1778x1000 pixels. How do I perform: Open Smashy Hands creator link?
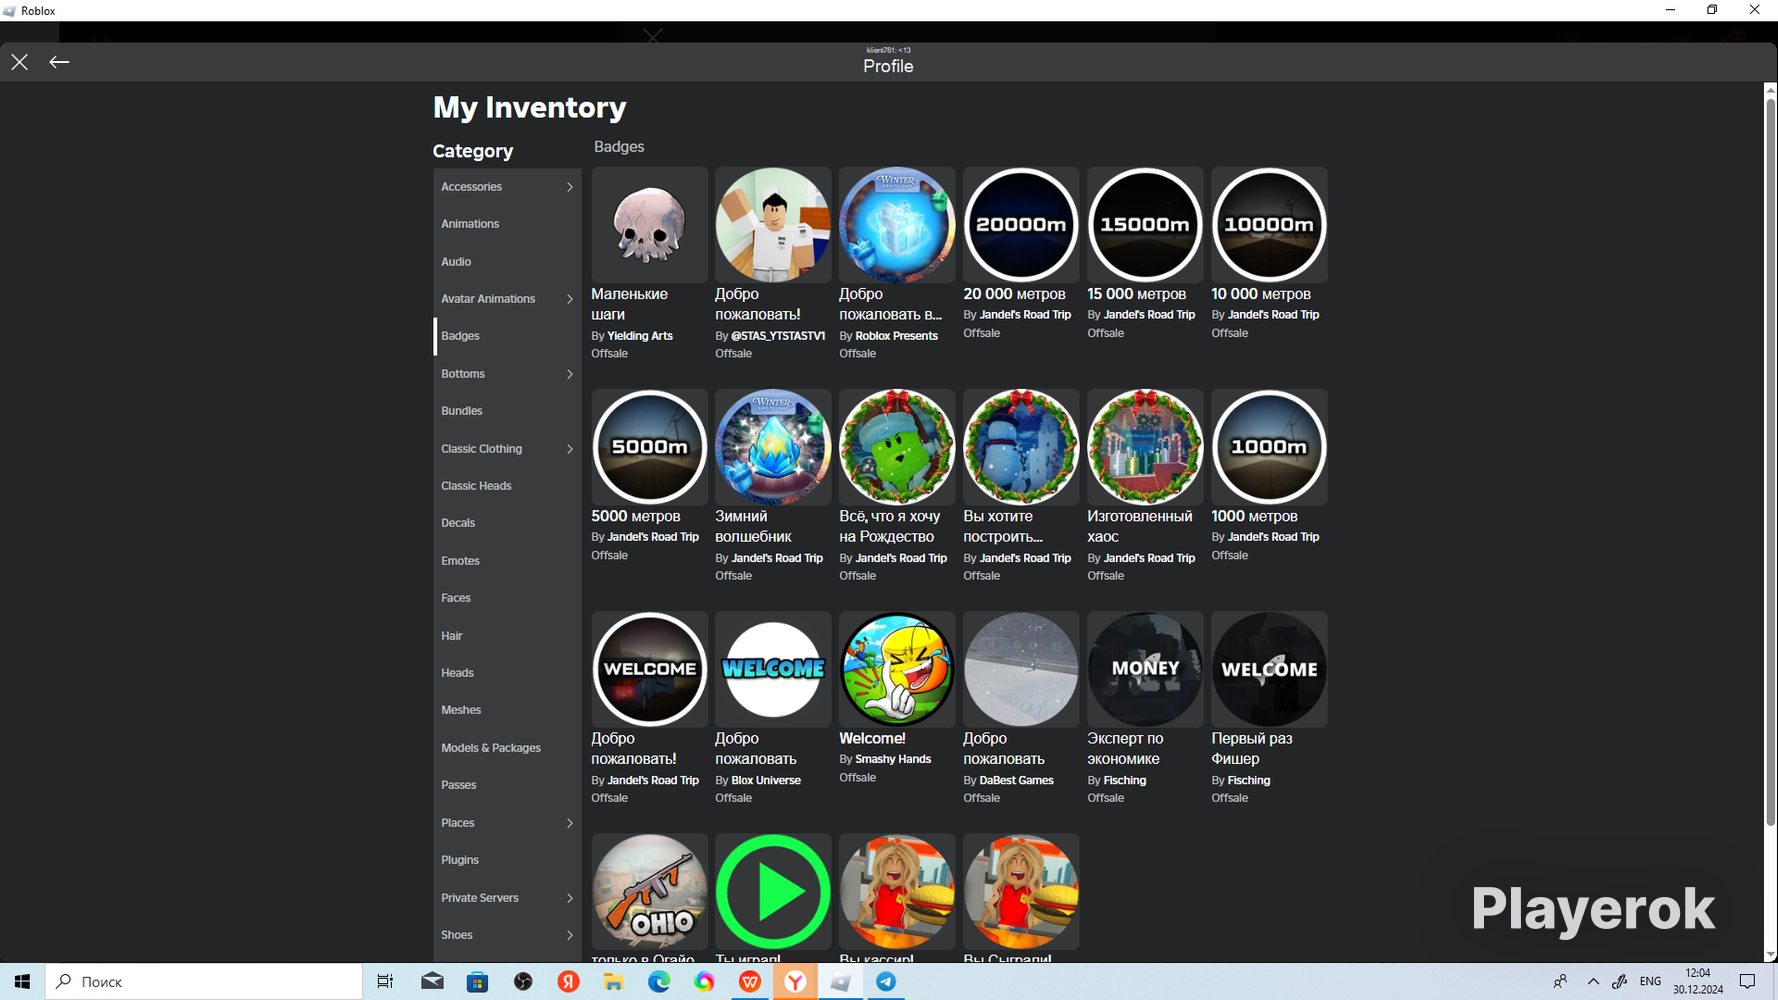893,759
